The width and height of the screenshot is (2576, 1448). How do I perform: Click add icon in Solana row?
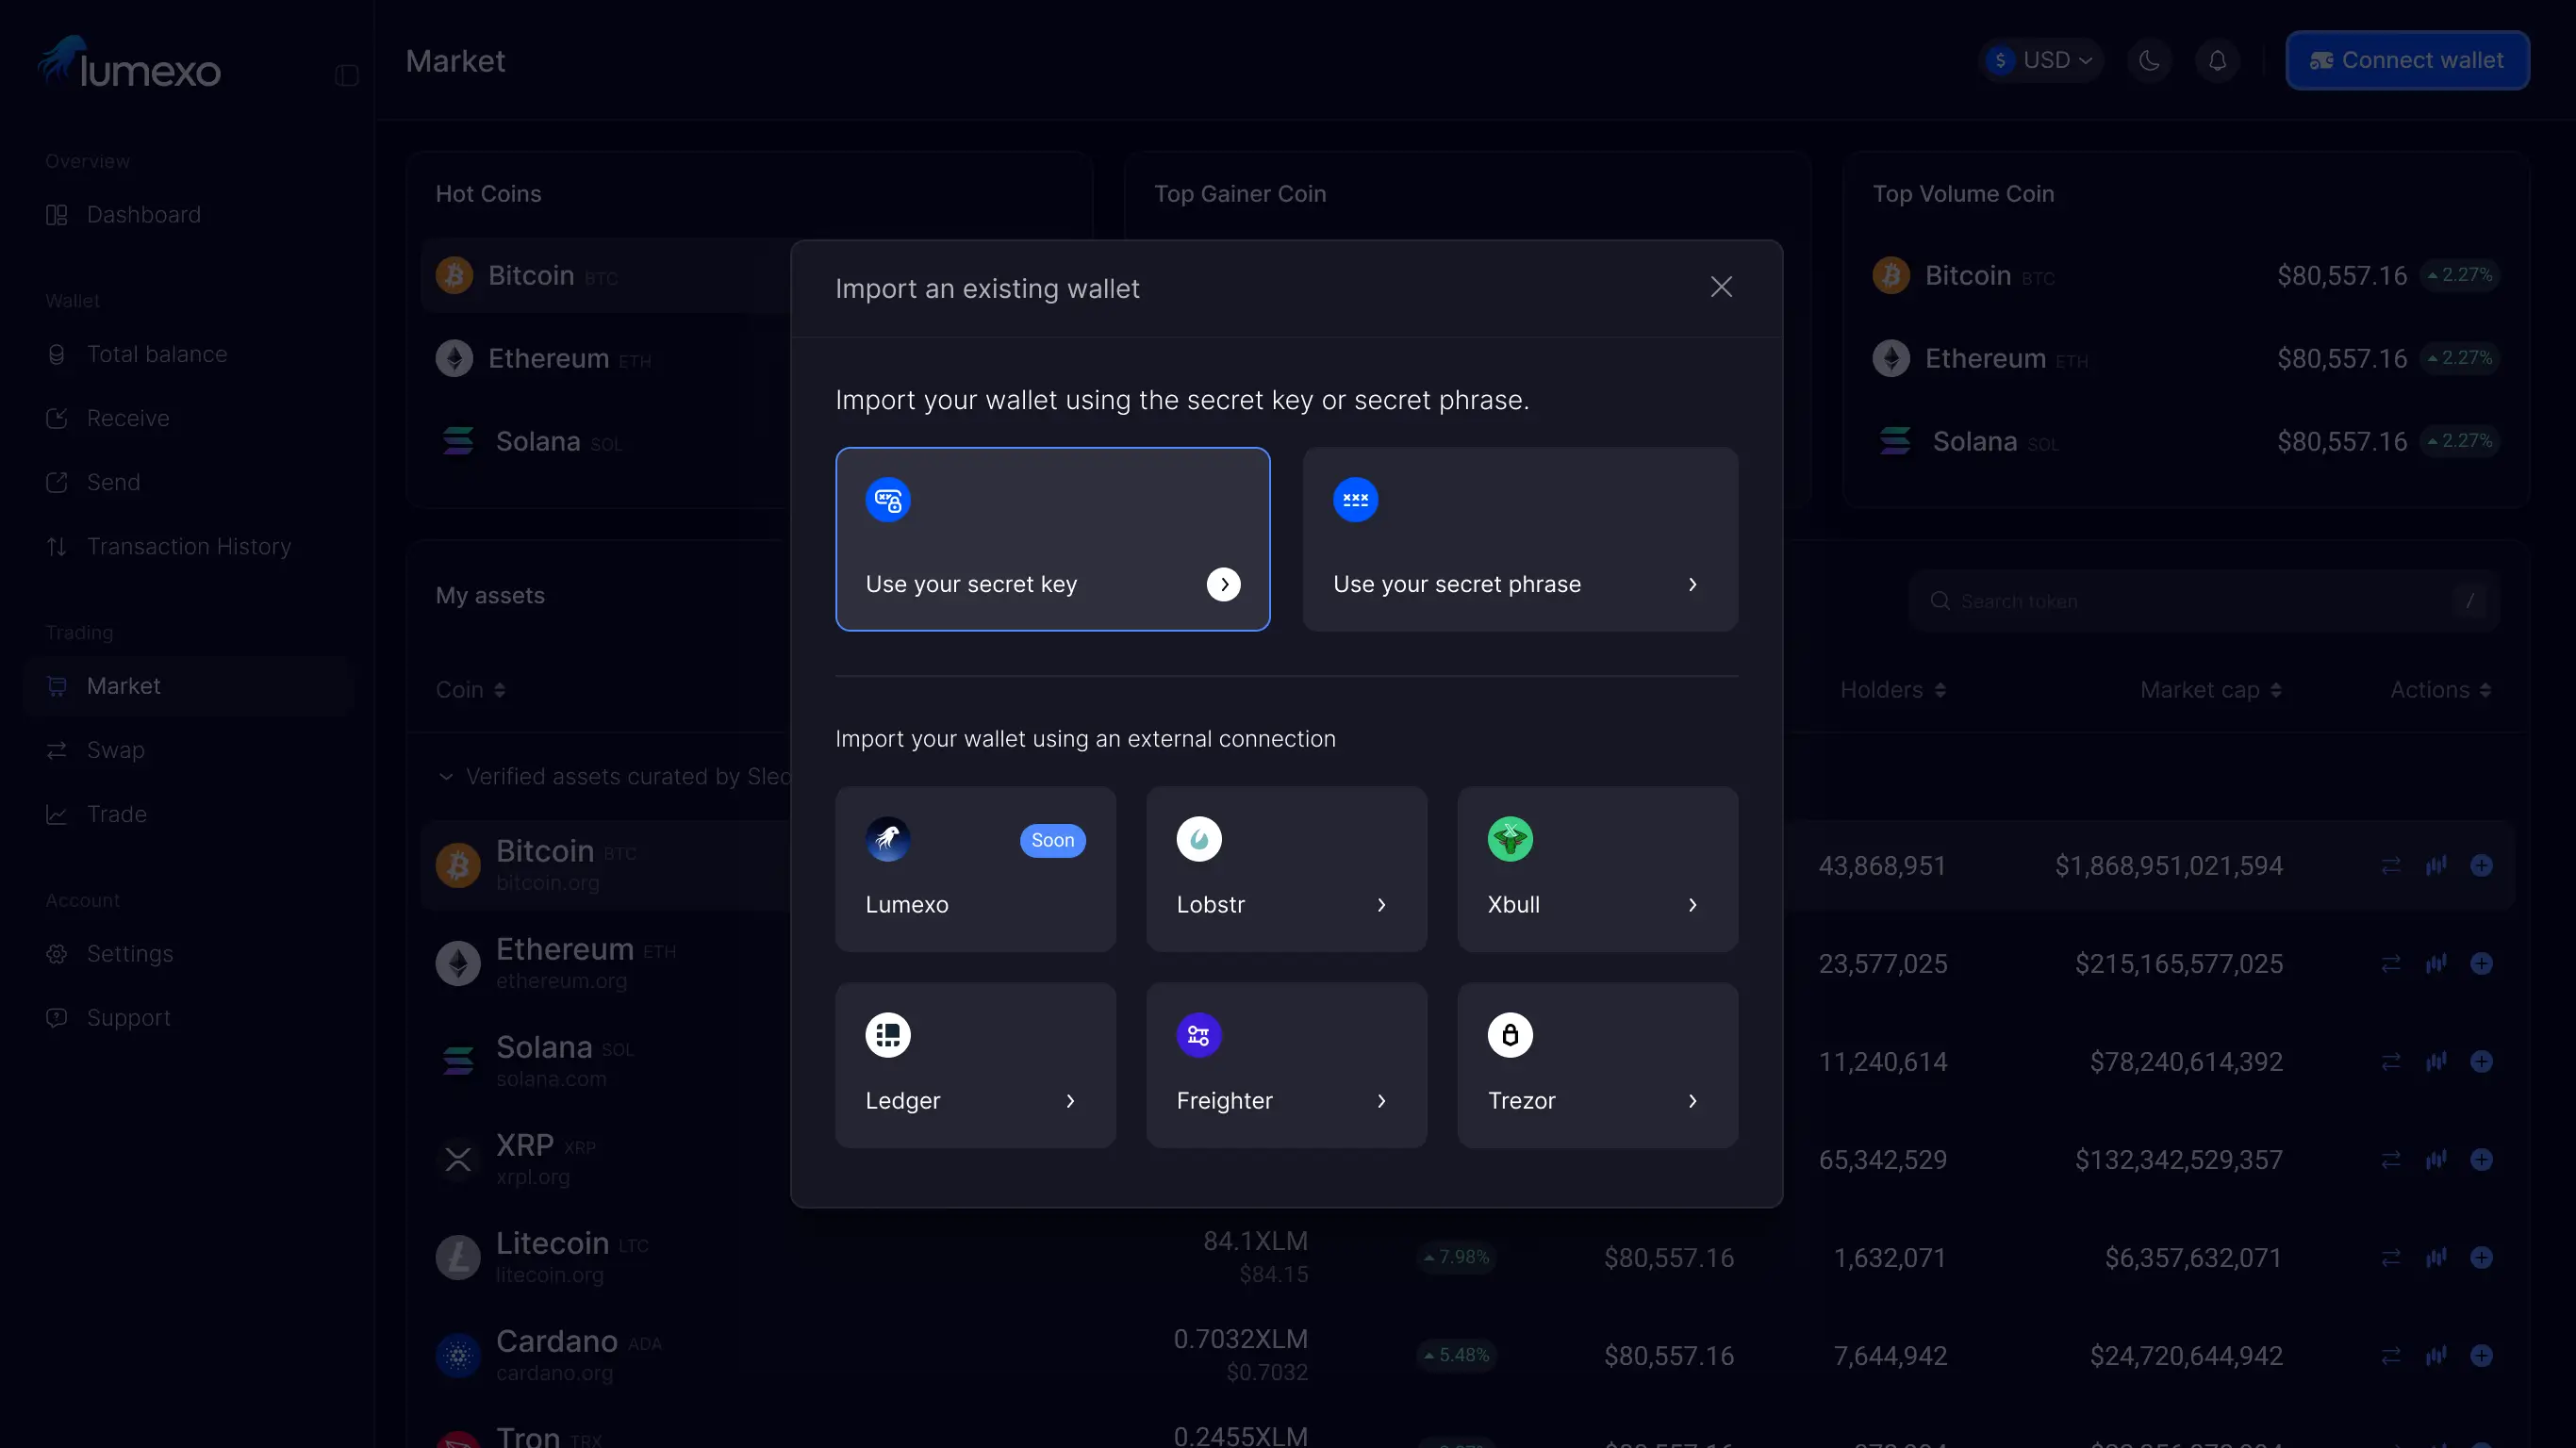[2481, 1062]
